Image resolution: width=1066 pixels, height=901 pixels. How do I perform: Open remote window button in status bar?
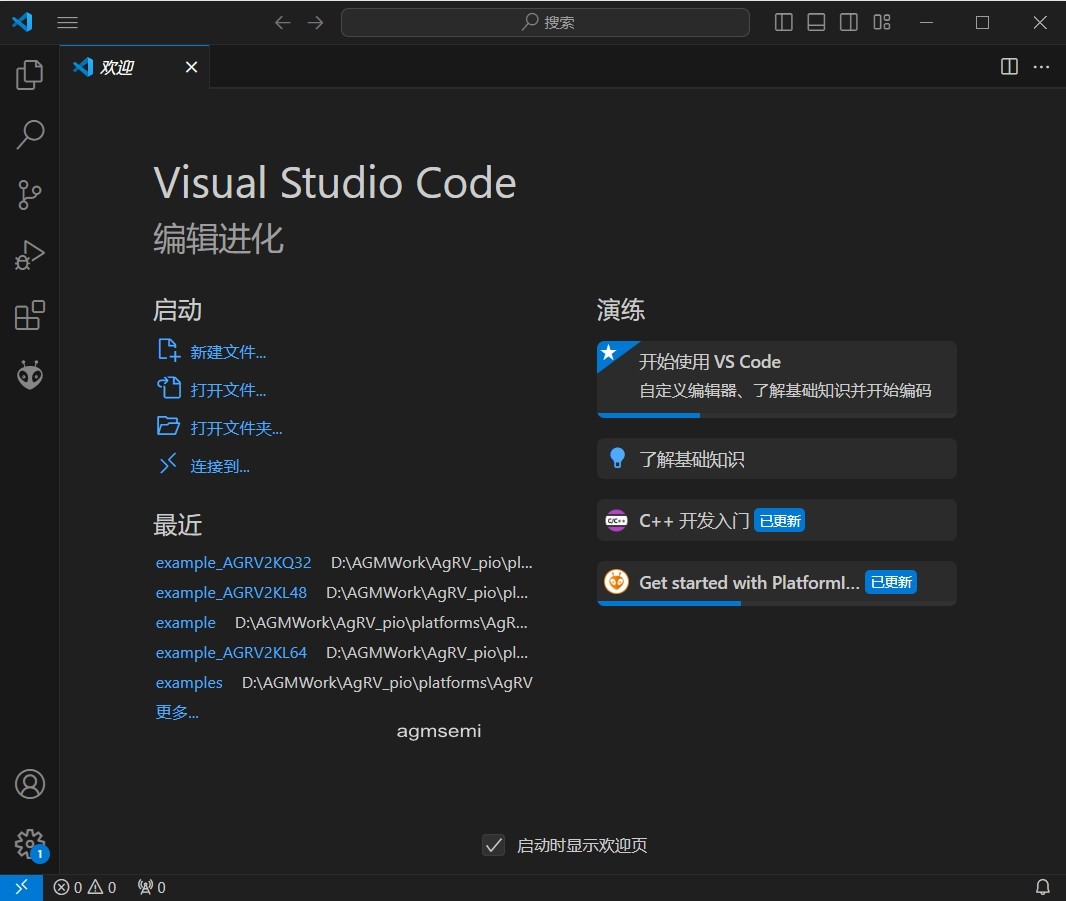click(21, 887)
